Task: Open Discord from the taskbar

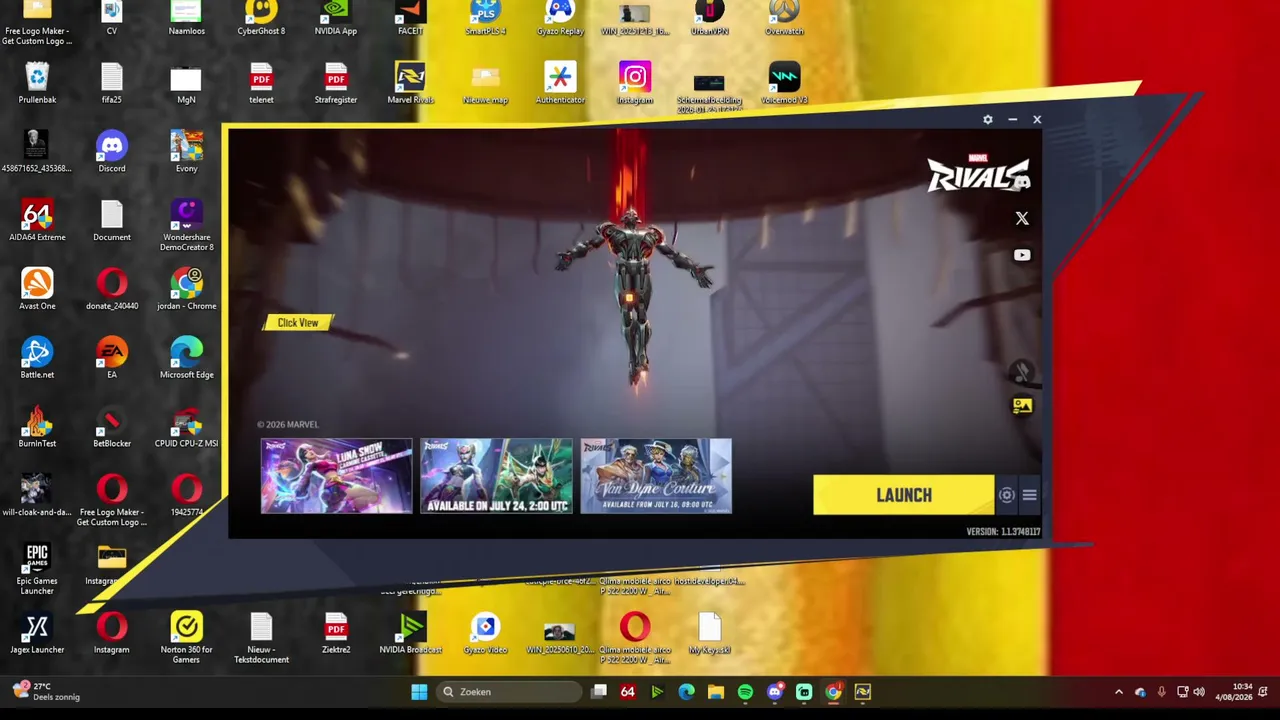Action: 775,692
